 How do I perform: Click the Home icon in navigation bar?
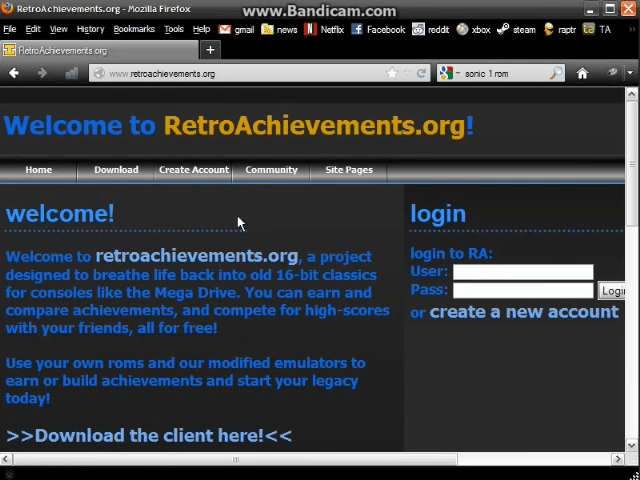click(x=582, y=73)
